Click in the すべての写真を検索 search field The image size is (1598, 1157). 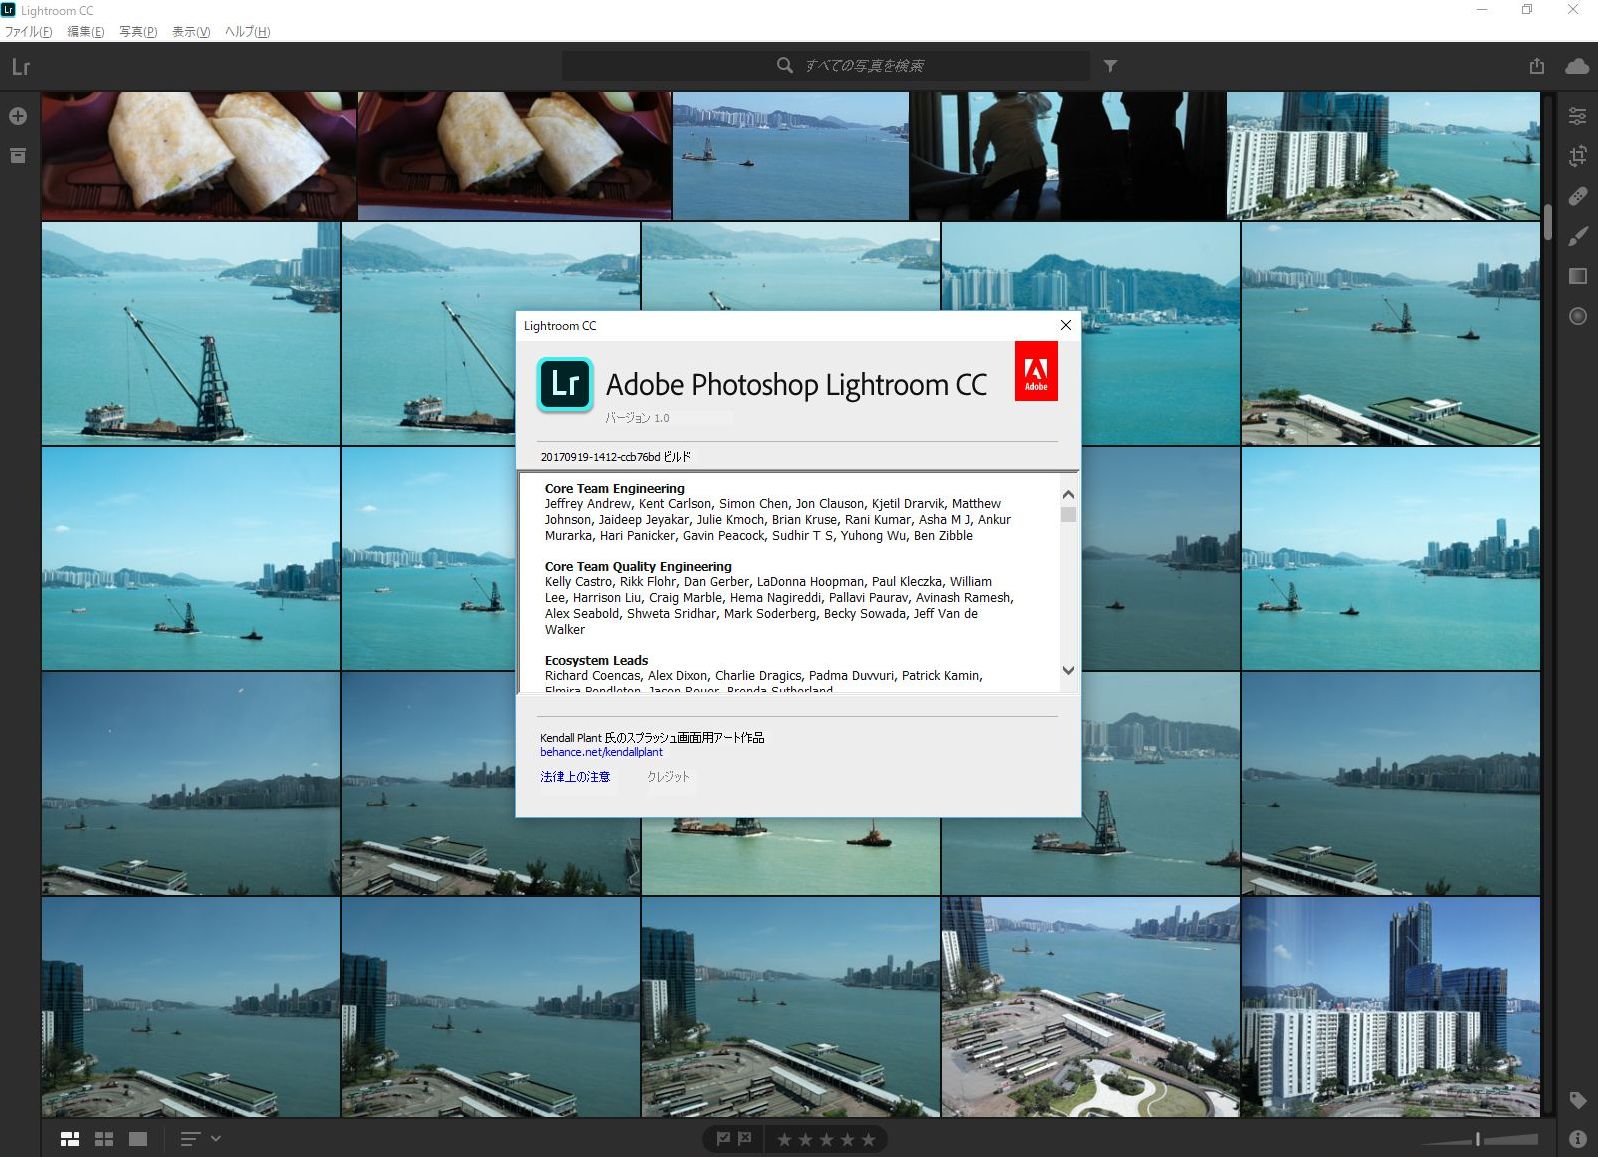tap(826, 66)
